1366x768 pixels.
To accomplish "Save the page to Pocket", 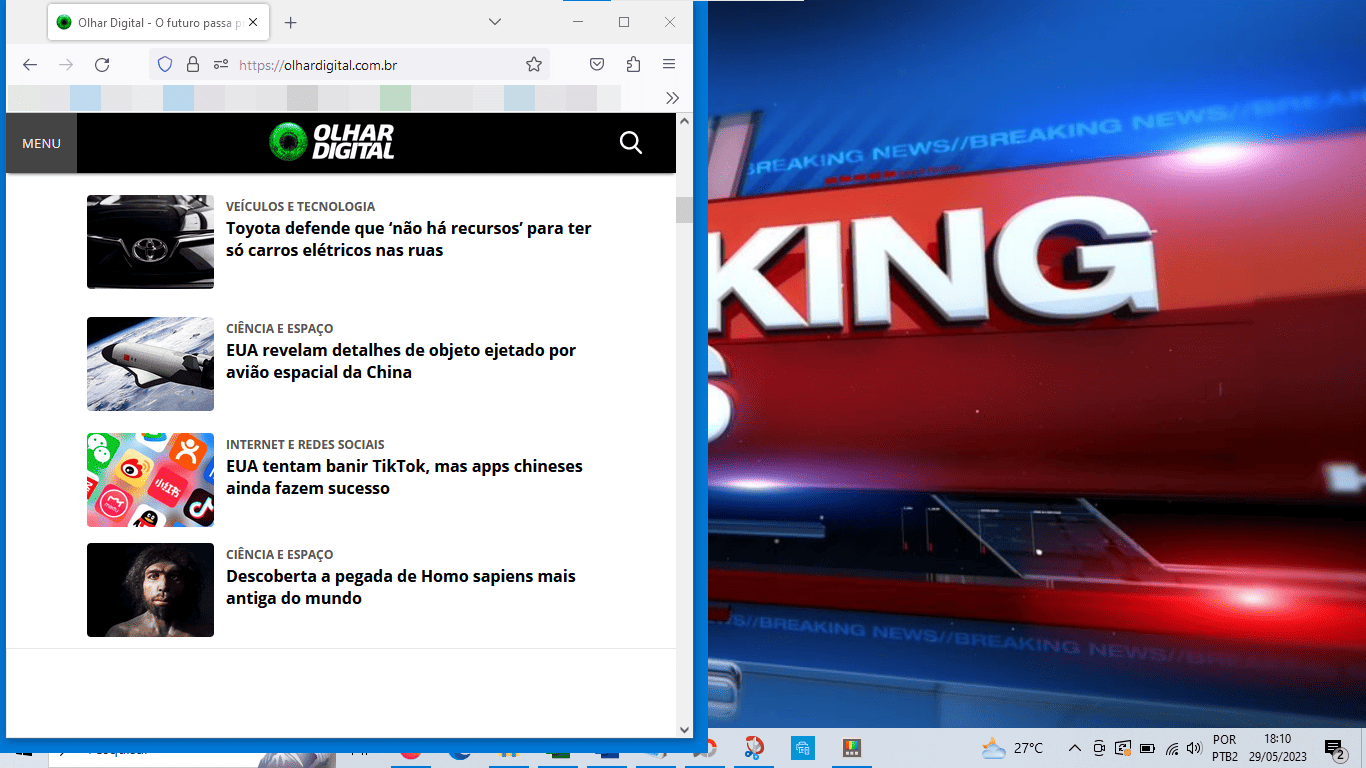I will click(597, 65).
